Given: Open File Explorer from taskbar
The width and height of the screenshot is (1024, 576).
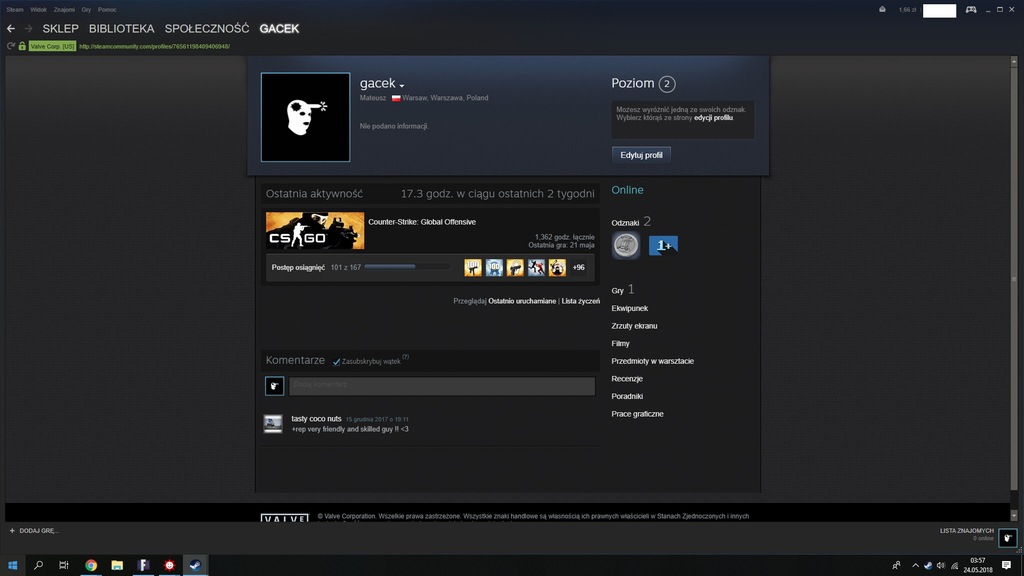Looking at the screenshot, I should [117, 566].
